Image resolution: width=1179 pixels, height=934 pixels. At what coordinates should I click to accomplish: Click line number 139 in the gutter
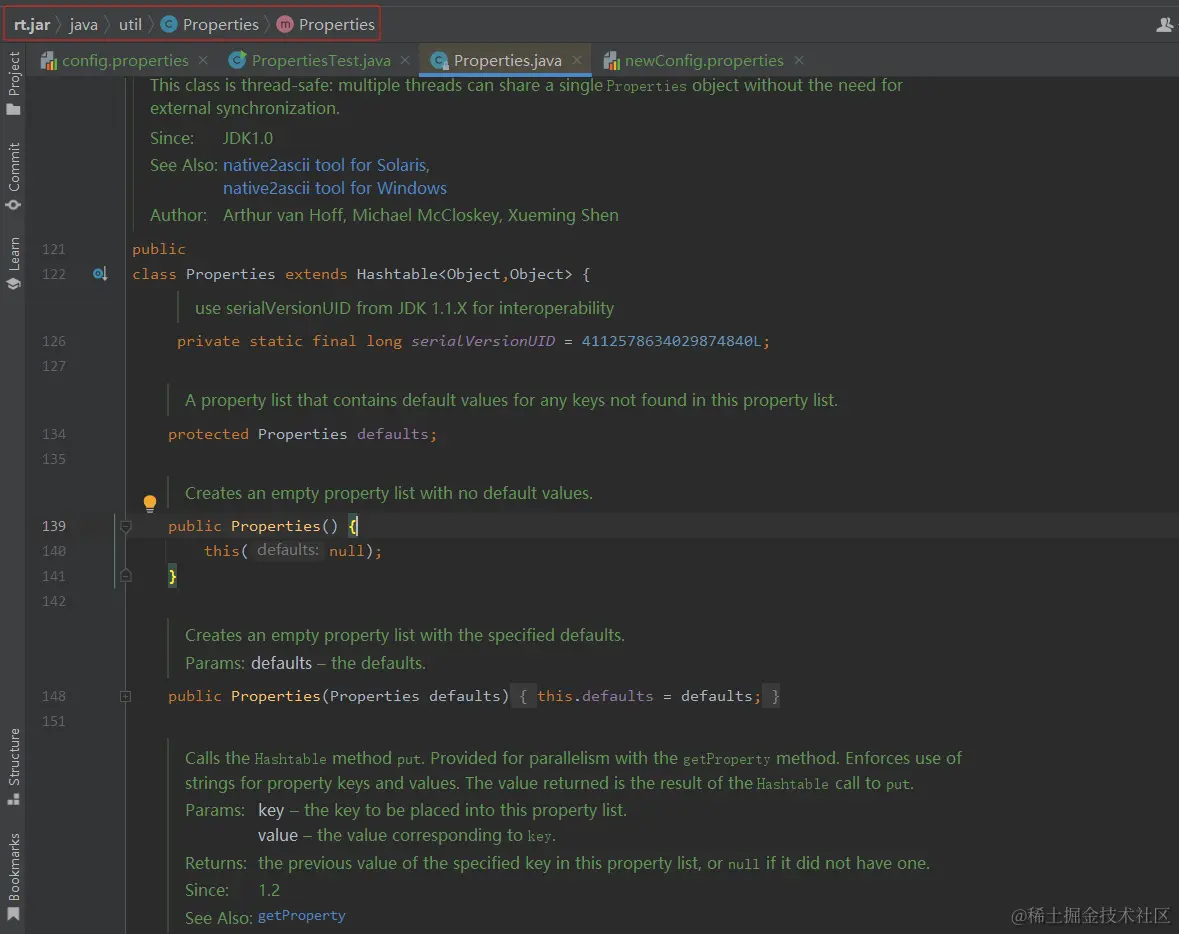53,526
